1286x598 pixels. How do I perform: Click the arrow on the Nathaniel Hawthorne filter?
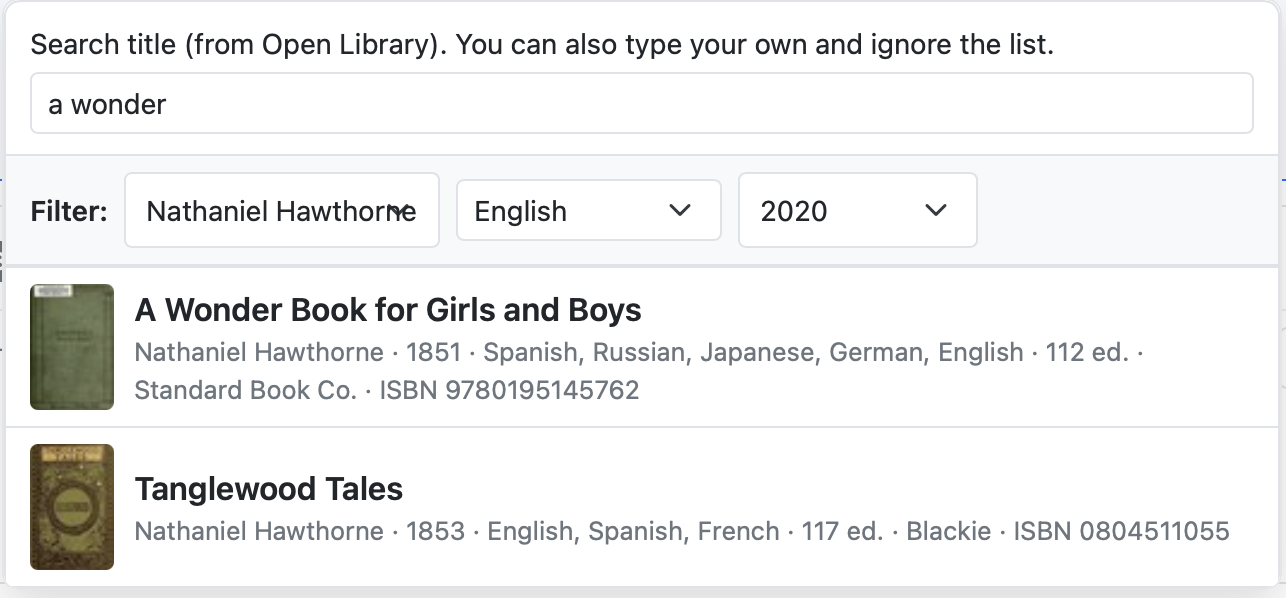400,211
